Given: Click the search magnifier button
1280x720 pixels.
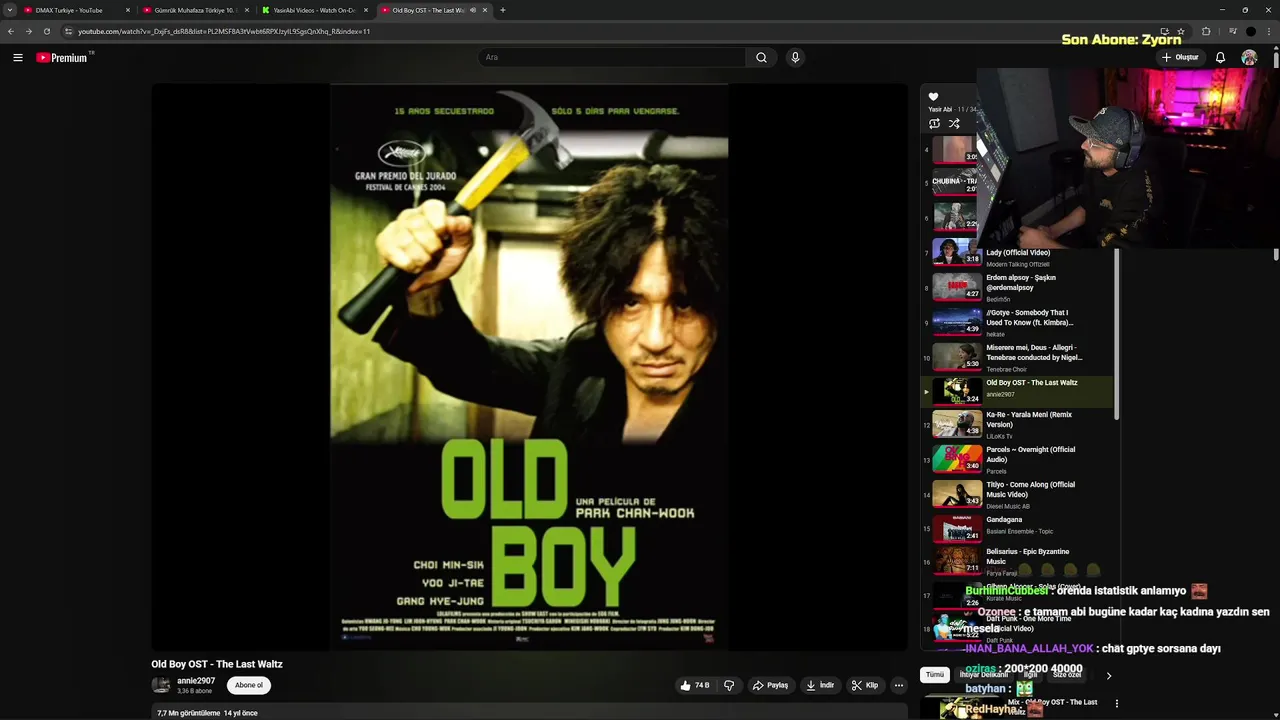Looking at the screenshot, I should tap(761, 57).
